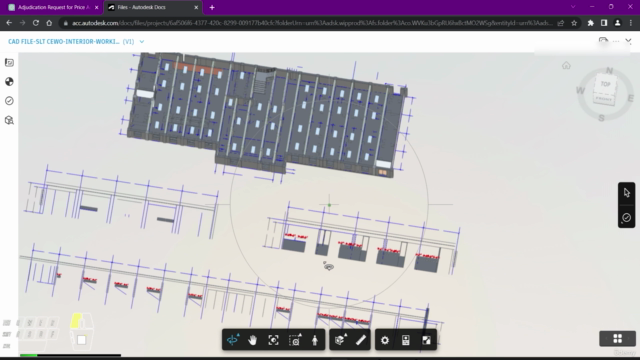
Task: Select the cursor markup tool on right panel
Action: coord(627,193)
